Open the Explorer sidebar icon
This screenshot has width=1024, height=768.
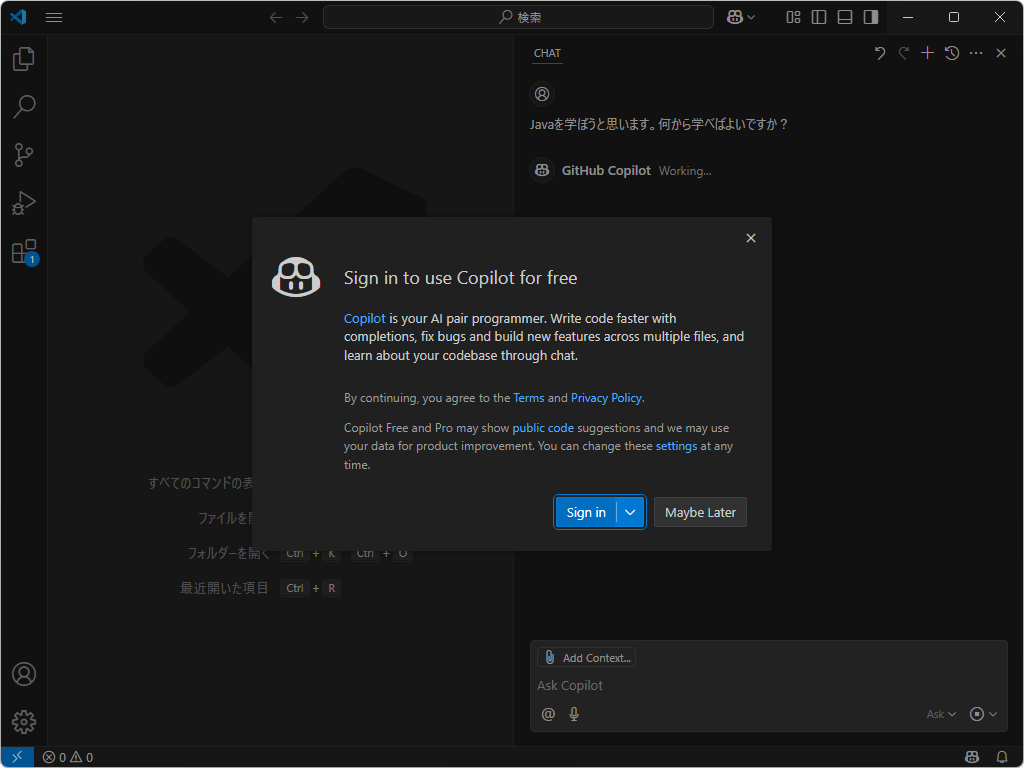point(23,59)
